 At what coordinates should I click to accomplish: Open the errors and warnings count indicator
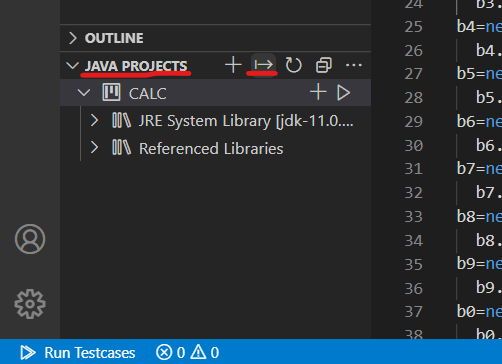[188, 352]
